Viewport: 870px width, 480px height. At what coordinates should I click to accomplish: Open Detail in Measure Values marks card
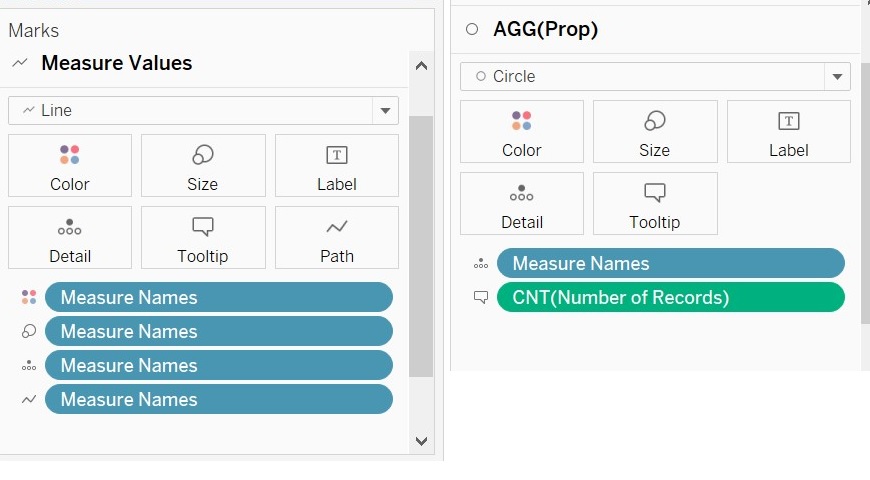(x=70, y=238)
